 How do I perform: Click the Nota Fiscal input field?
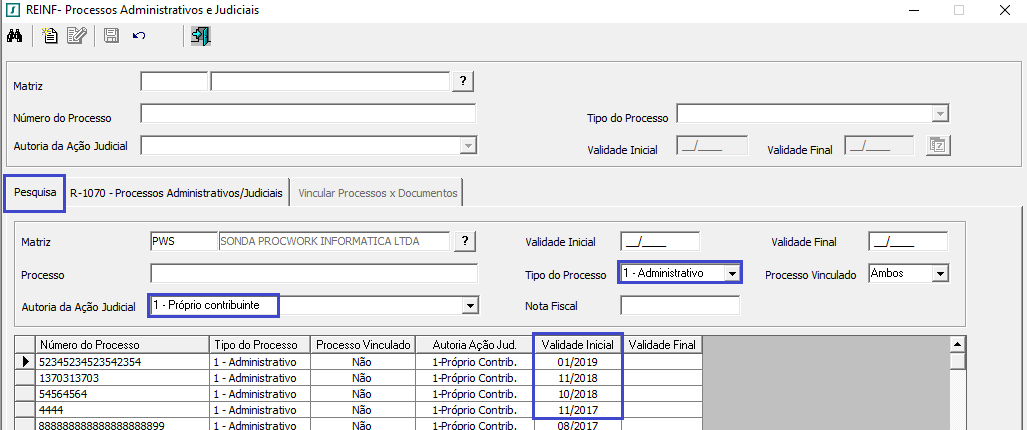(x=679, y=305)
